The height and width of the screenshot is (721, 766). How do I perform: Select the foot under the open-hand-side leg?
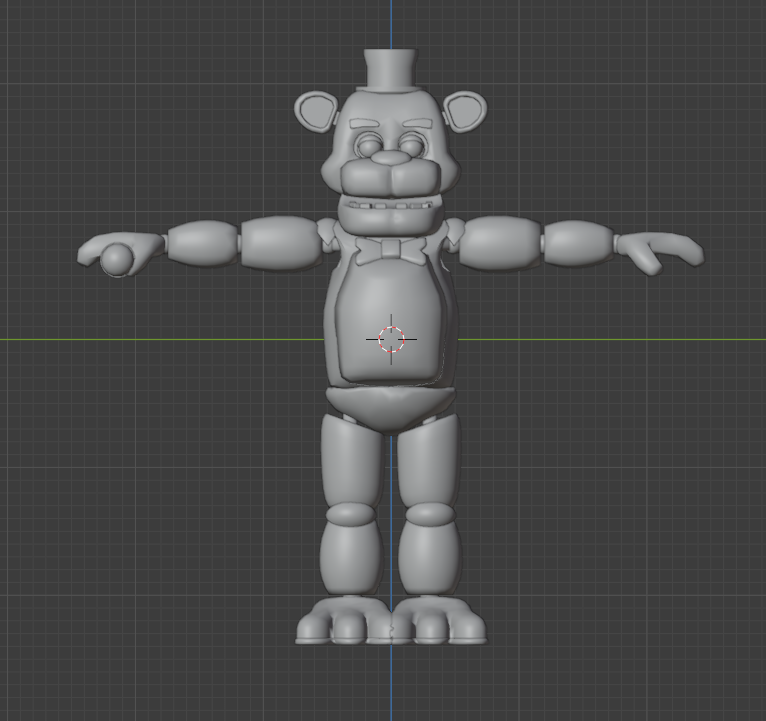[x=439, y=620]
